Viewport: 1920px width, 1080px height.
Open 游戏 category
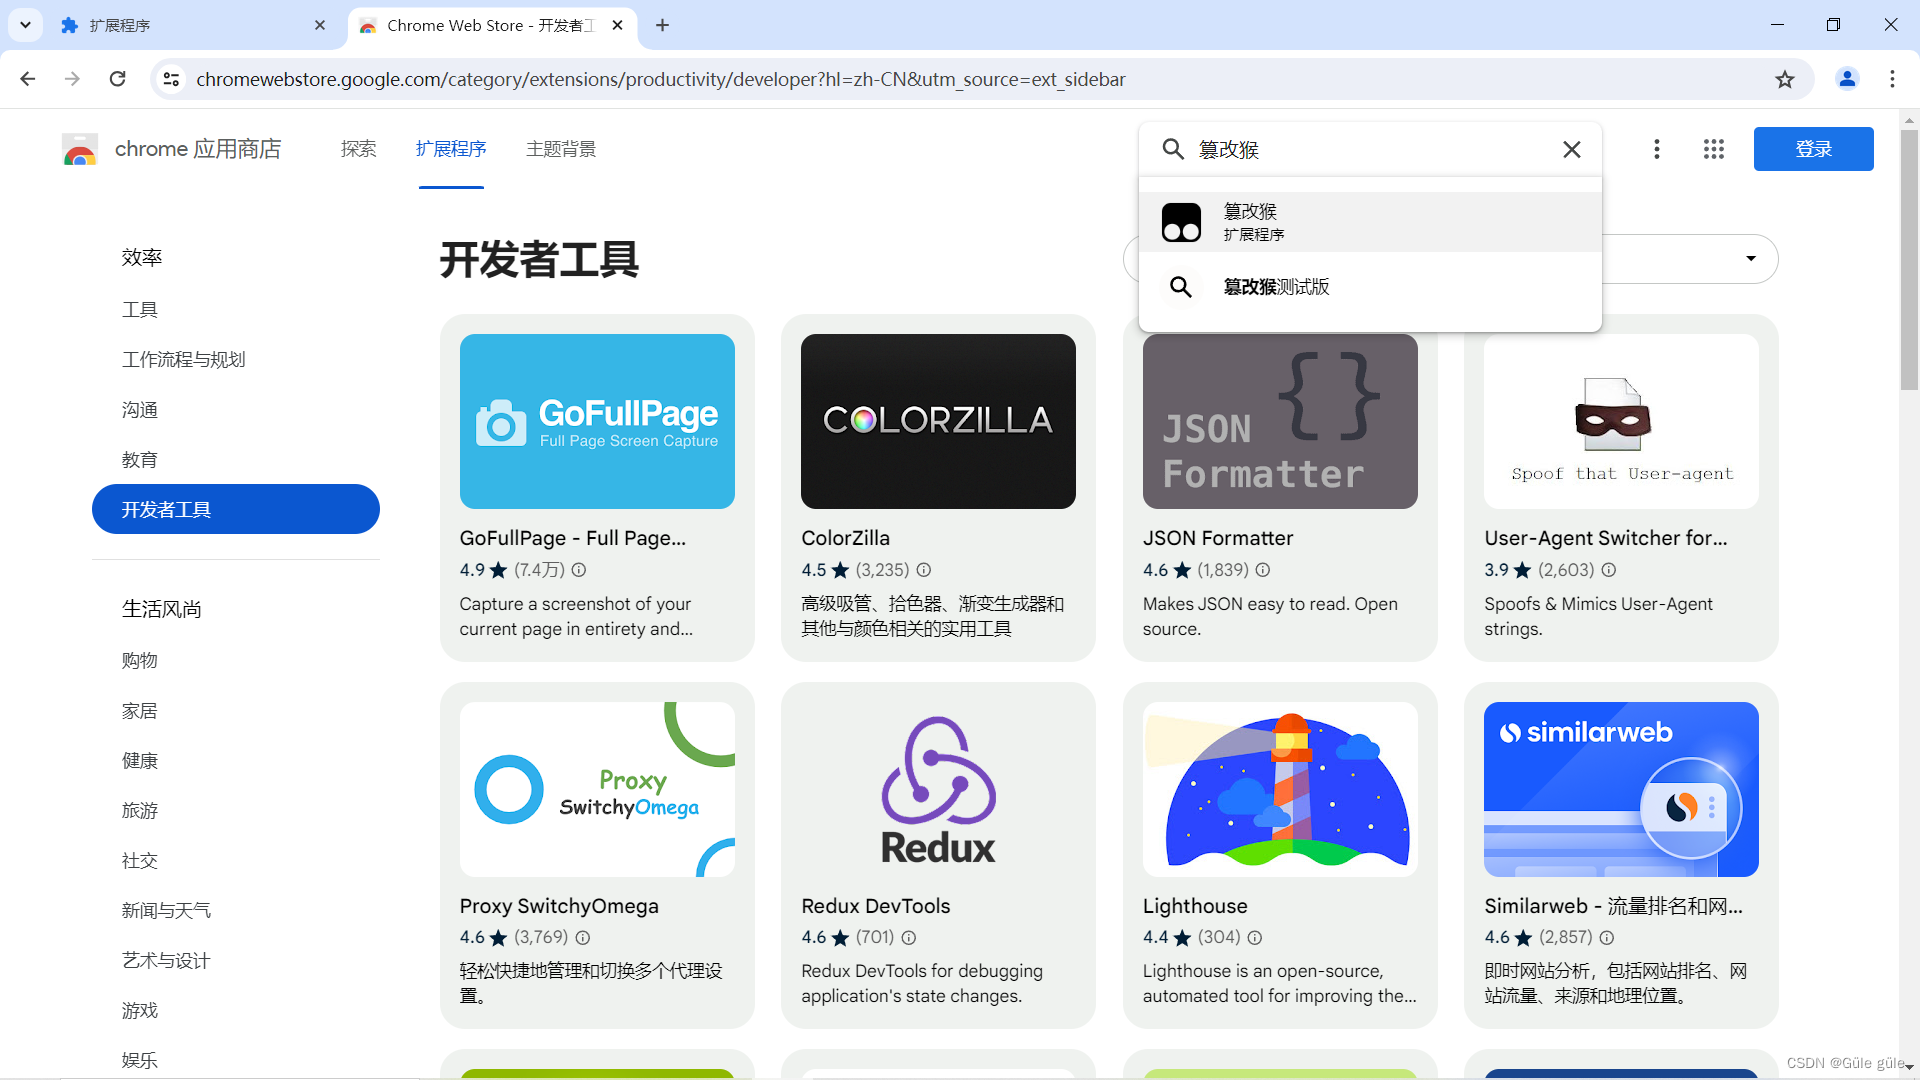(x=140, y=1011)
